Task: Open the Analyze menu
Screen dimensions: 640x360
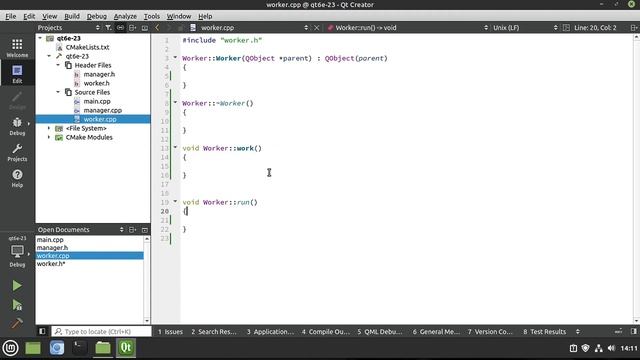Action: [125, 16]
